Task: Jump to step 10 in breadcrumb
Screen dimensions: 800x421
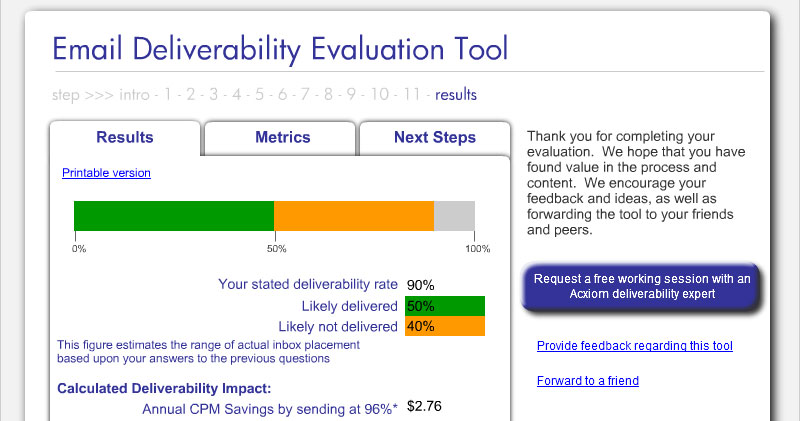Action: (380, 94)
